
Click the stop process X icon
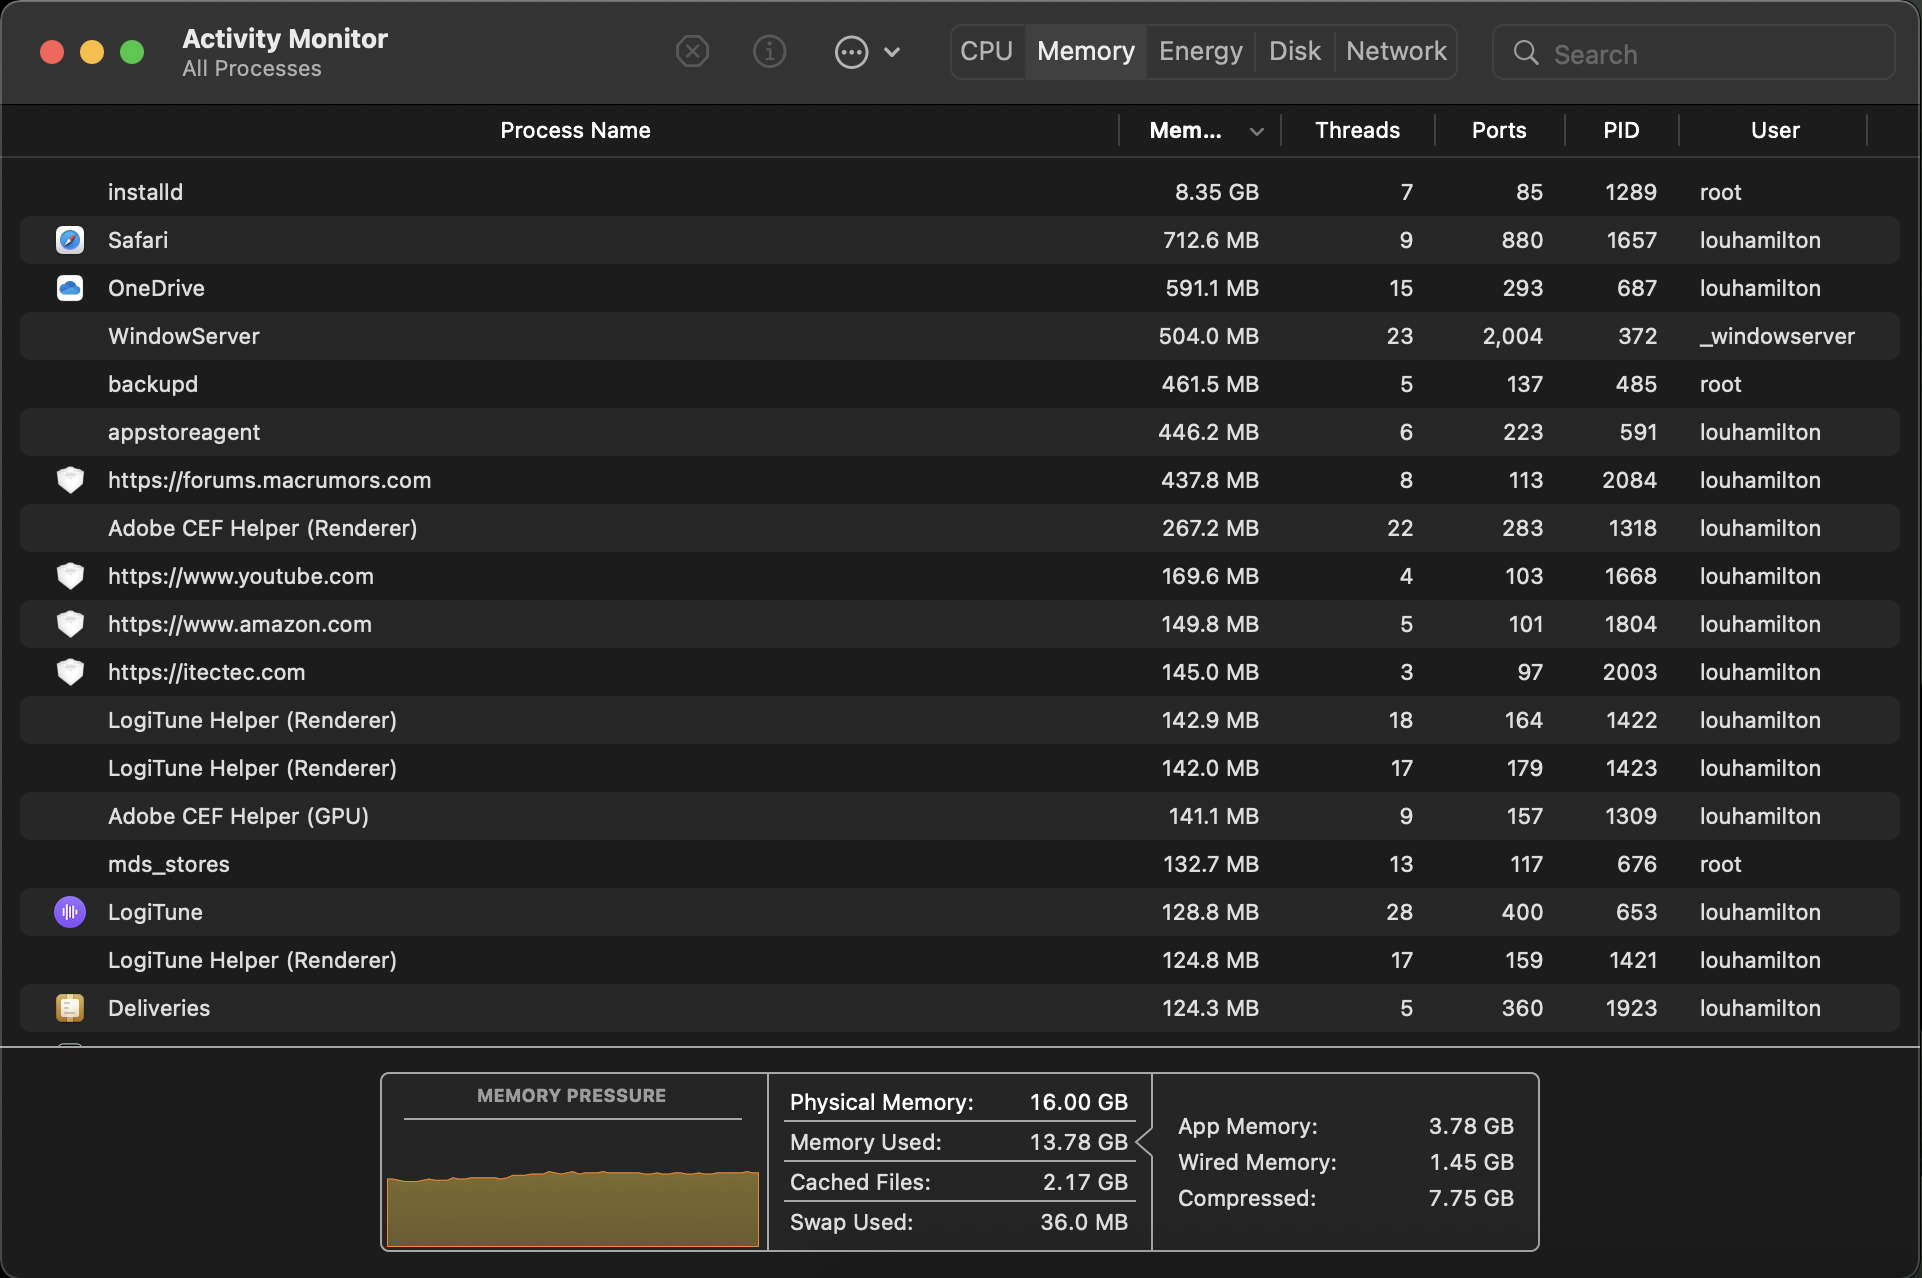coord(692,51)
